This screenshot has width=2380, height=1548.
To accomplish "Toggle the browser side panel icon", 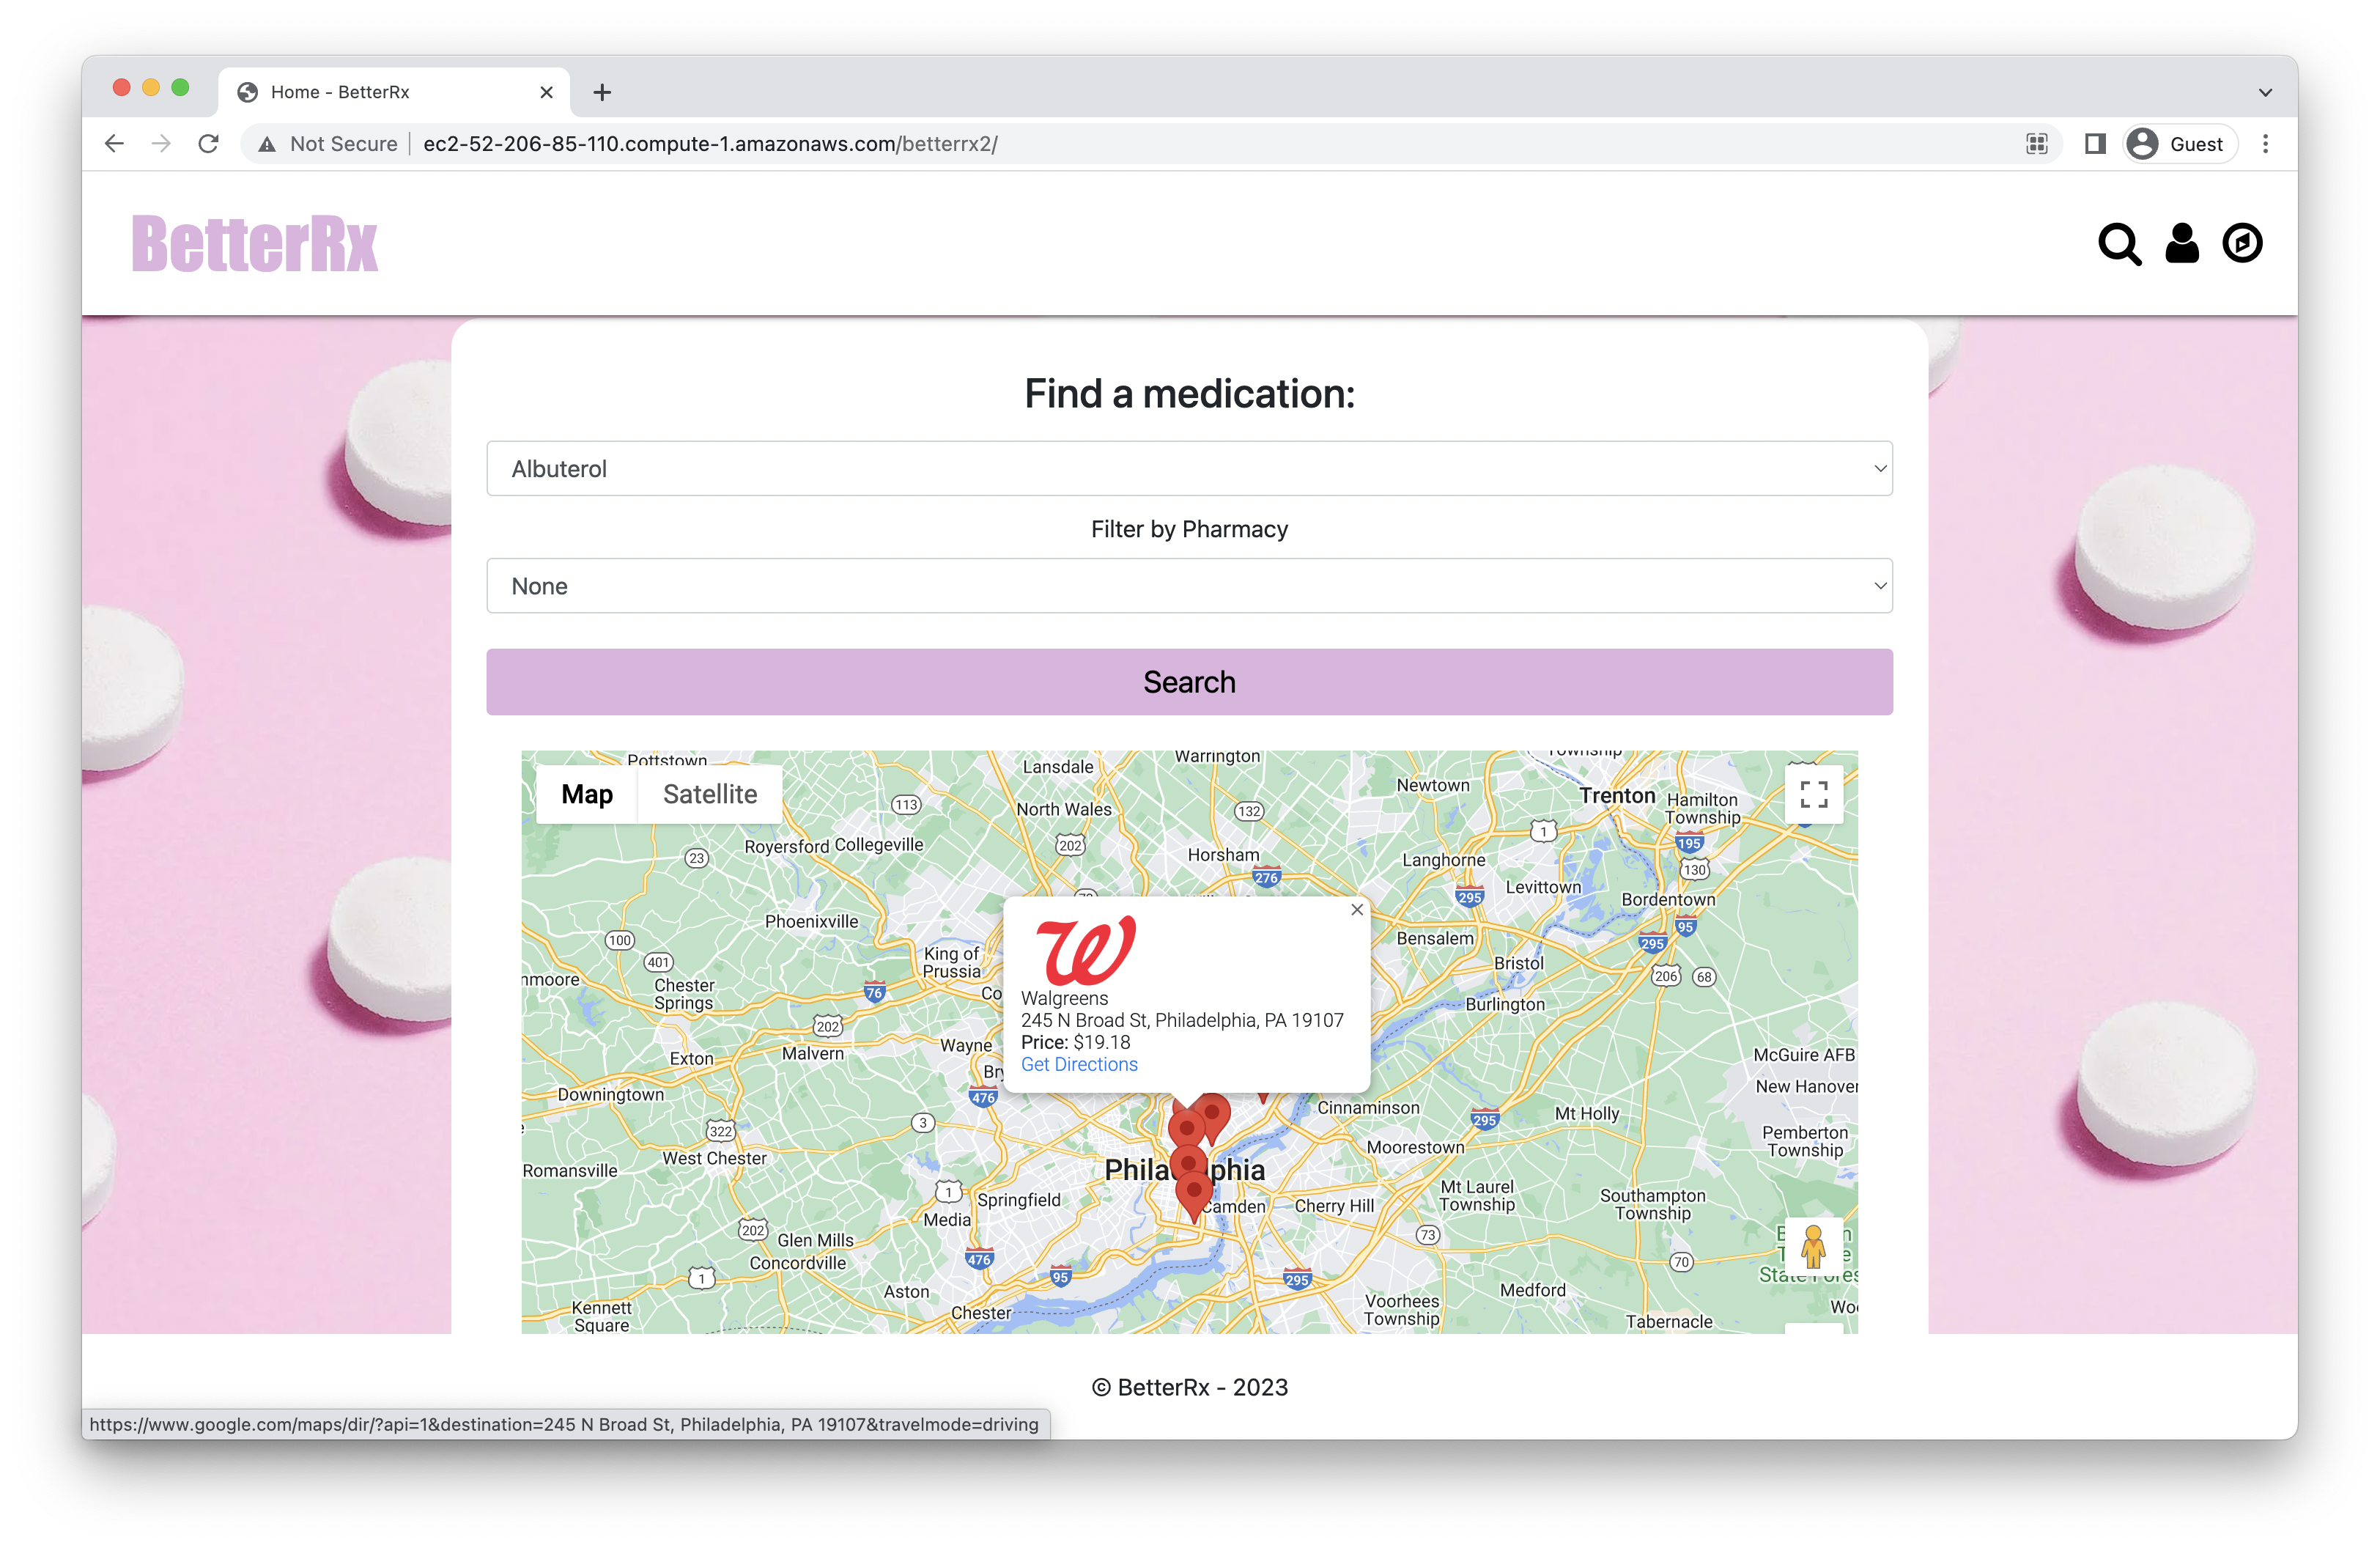I will click(x=2095, y=144).
